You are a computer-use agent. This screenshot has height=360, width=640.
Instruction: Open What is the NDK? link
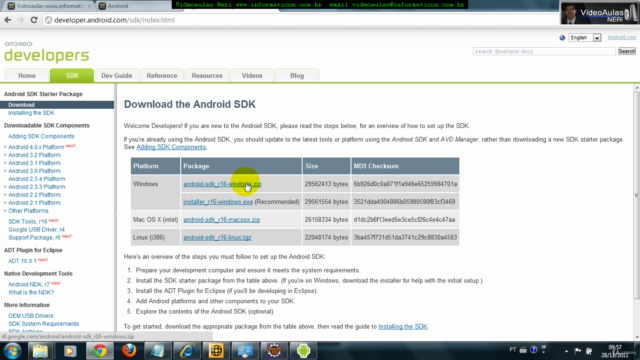point(31,292)
